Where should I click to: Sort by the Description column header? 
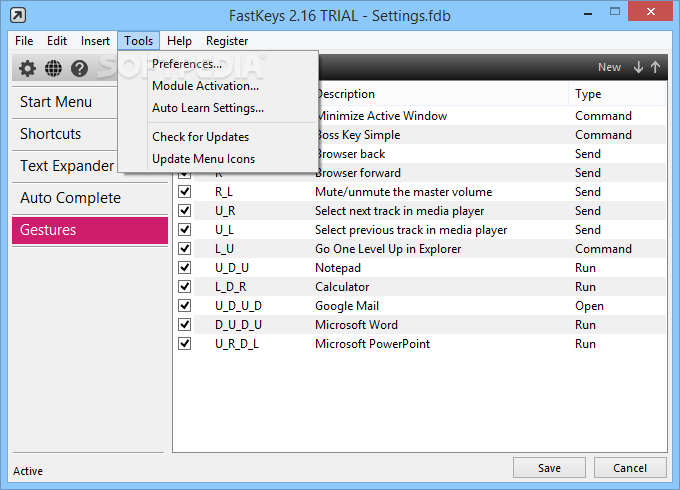(441, 94)
